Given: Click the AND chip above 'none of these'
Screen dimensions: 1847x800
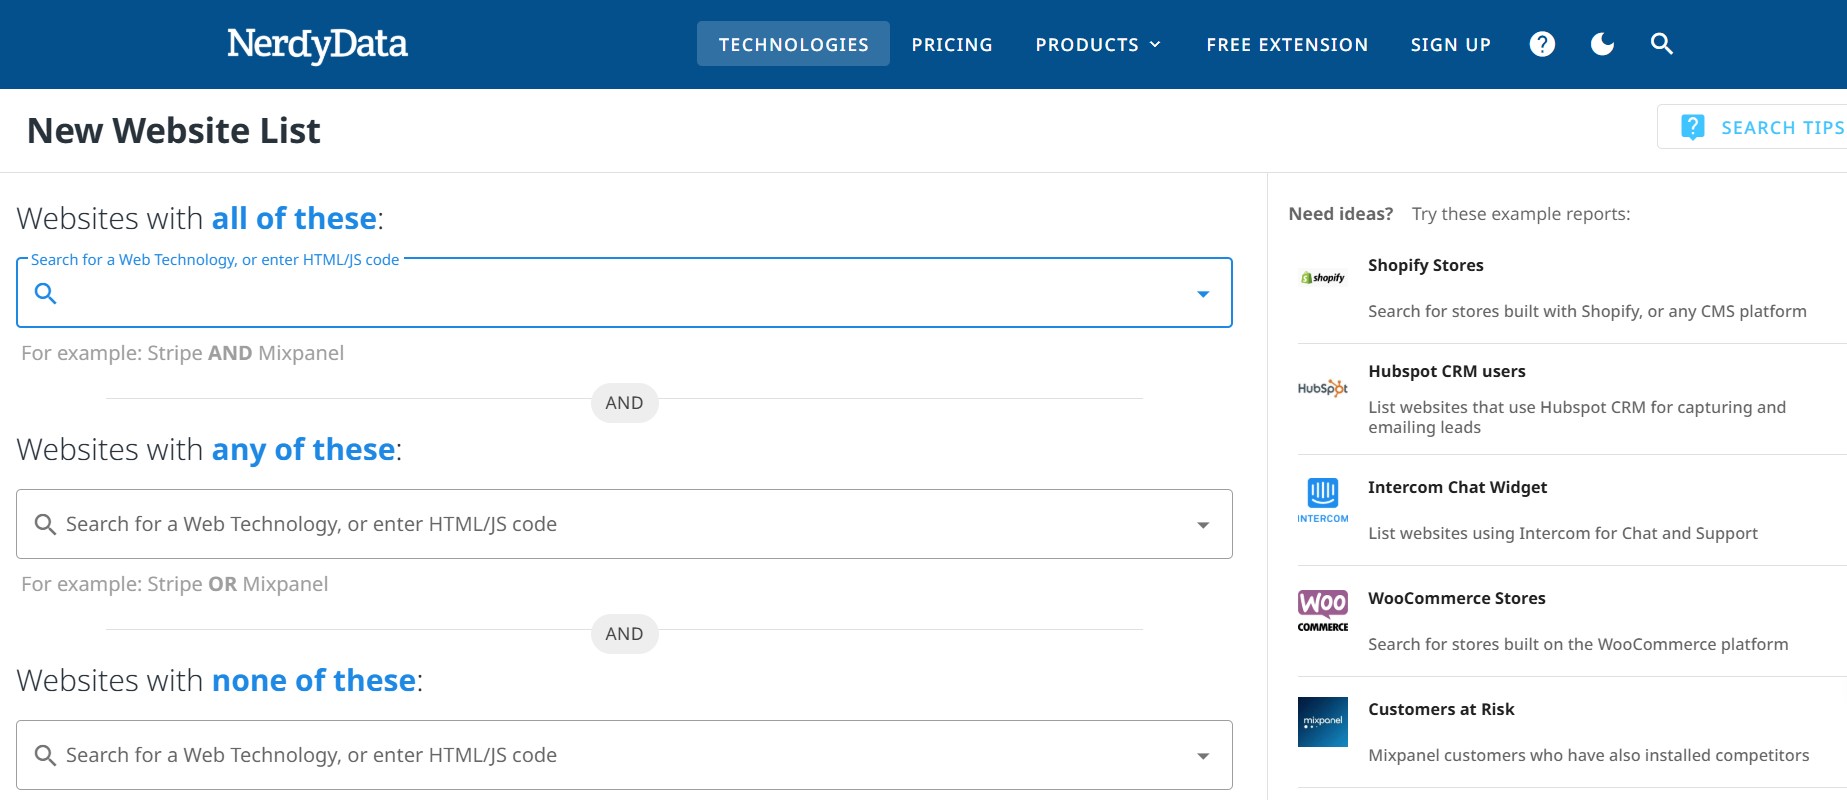Looking at the screenshot, I should tap(624, 634).
